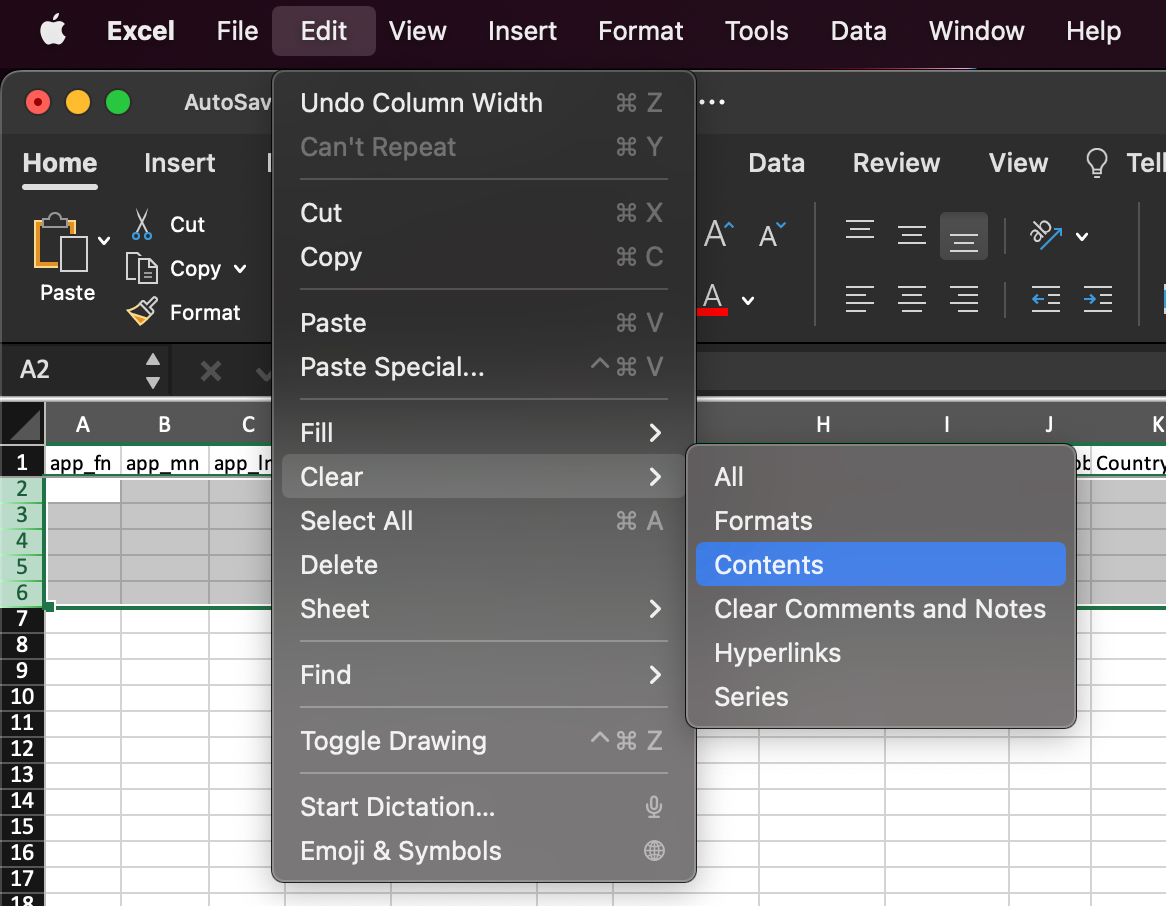
Task: Apply red font color A icon
Action: (x=712, y=299)
